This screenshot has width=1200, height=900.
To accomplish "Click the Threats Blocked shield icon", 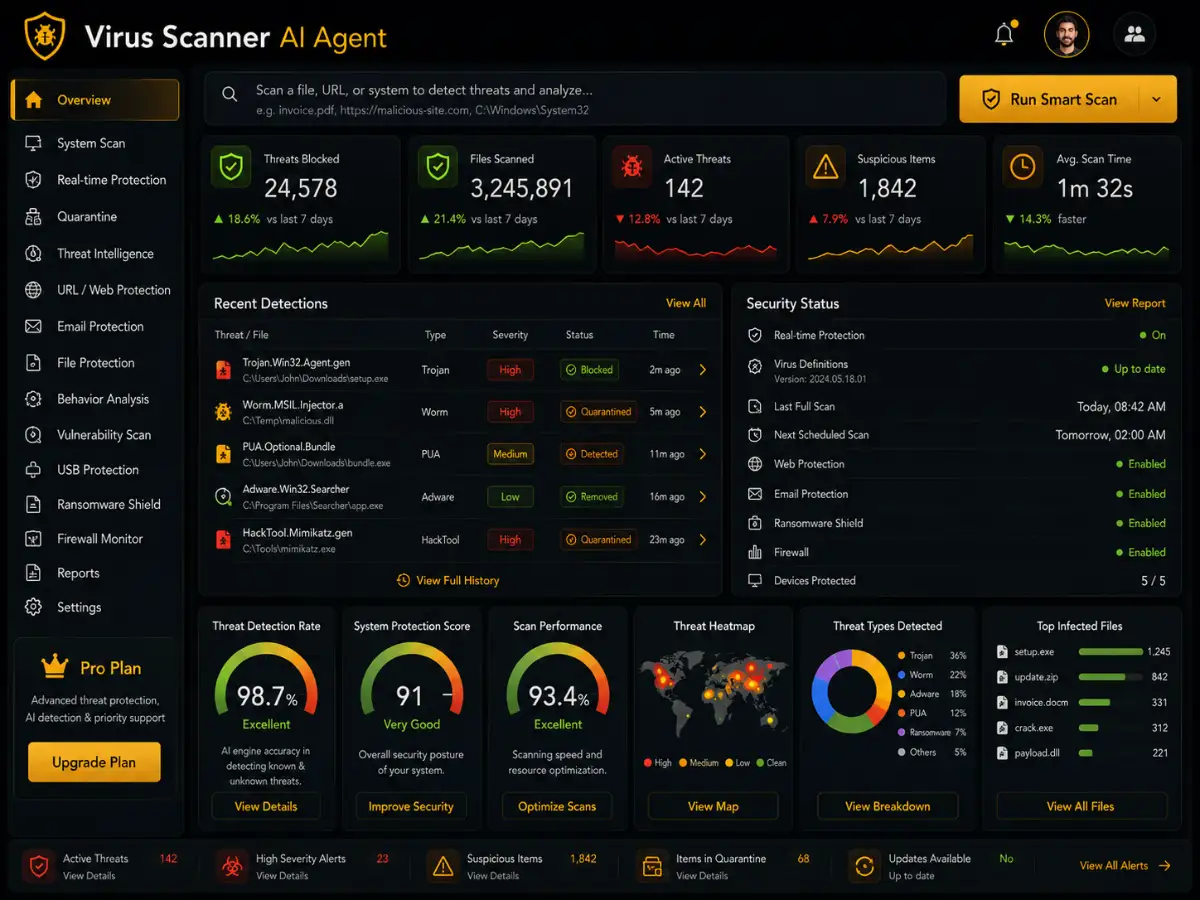I will tap(231, 168).
